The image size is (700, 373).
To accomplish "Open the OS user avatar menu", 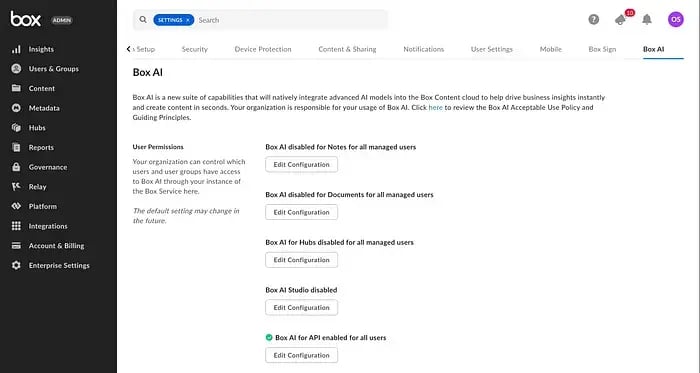I will (x=675, y=19).
